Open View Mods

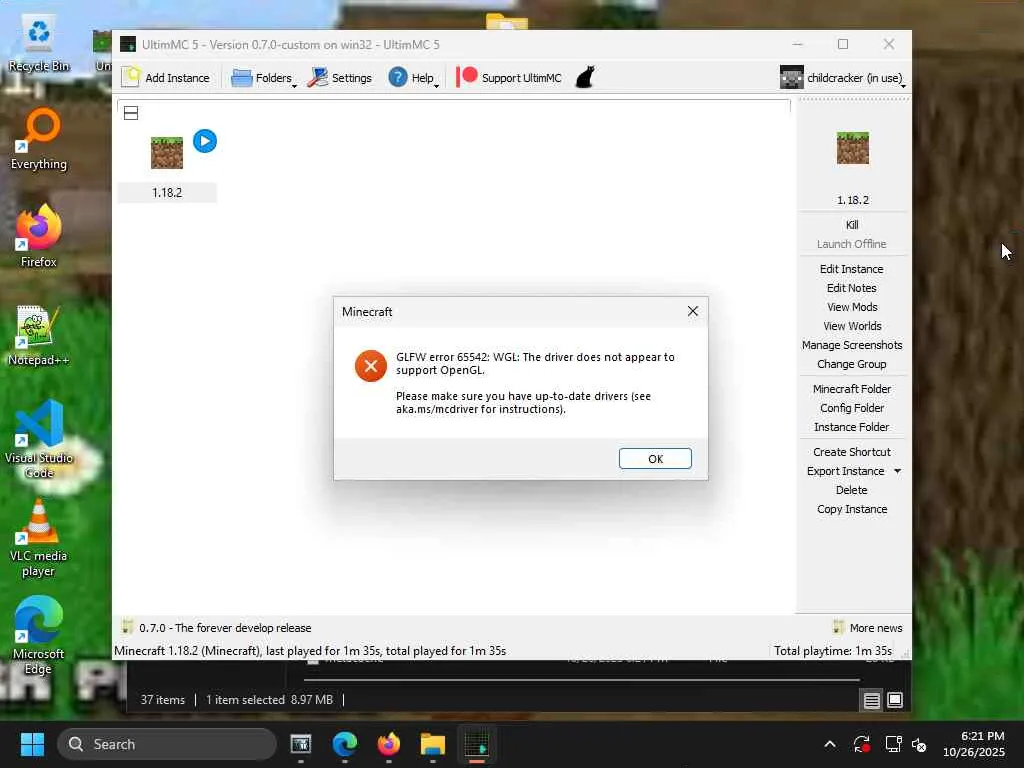(x=852, y=307)
